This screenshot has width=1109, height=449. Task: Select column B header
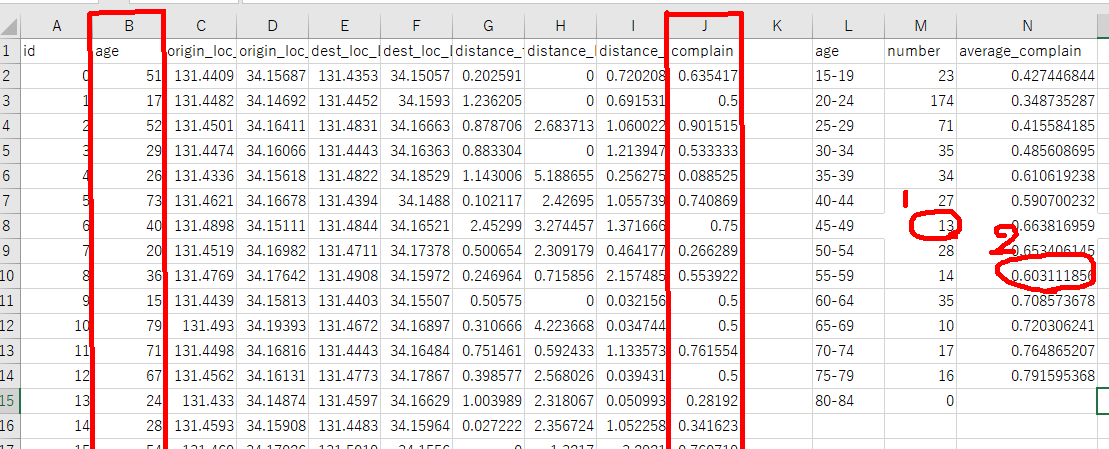point(128,27)
